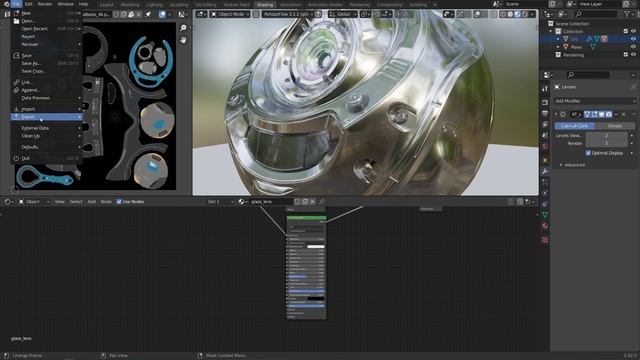
Task: Open the Output properties tab icon
Action: coord(545,113)
